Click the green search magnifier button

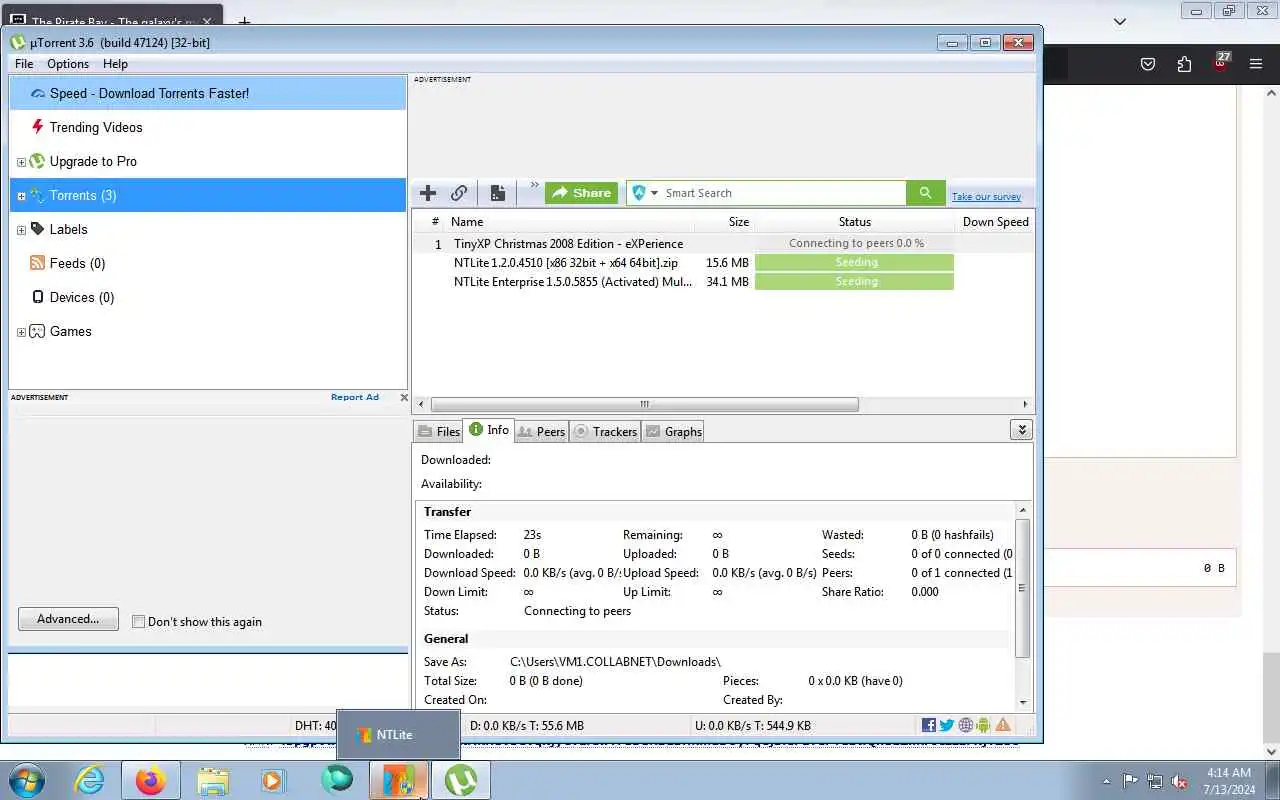click(925, 193)
